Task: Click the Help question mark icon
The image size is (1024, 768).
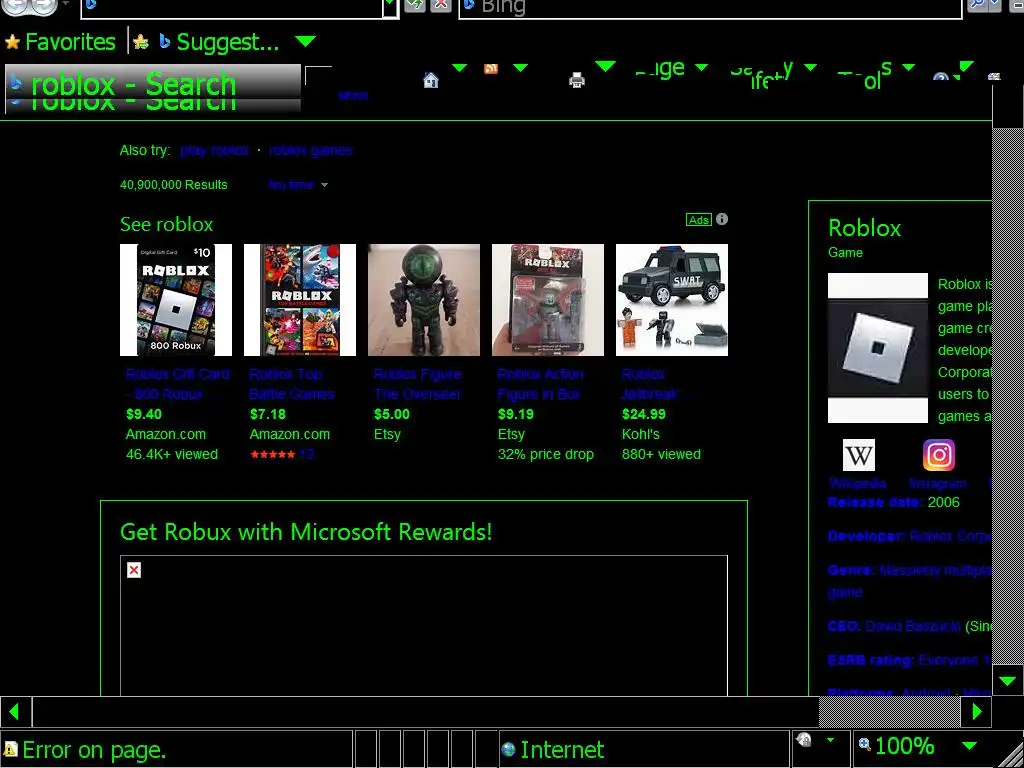Action: coord(940,78)
